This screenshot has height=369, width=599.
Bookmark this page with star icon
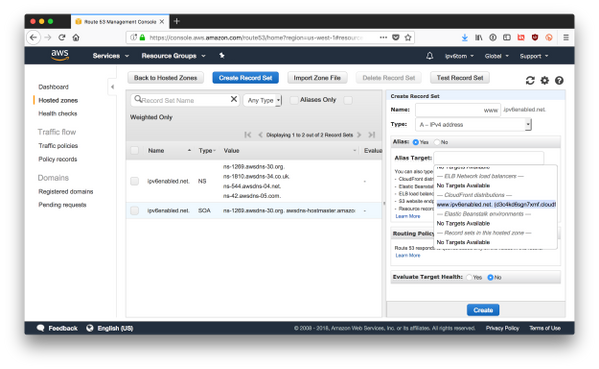click(408, 37)
